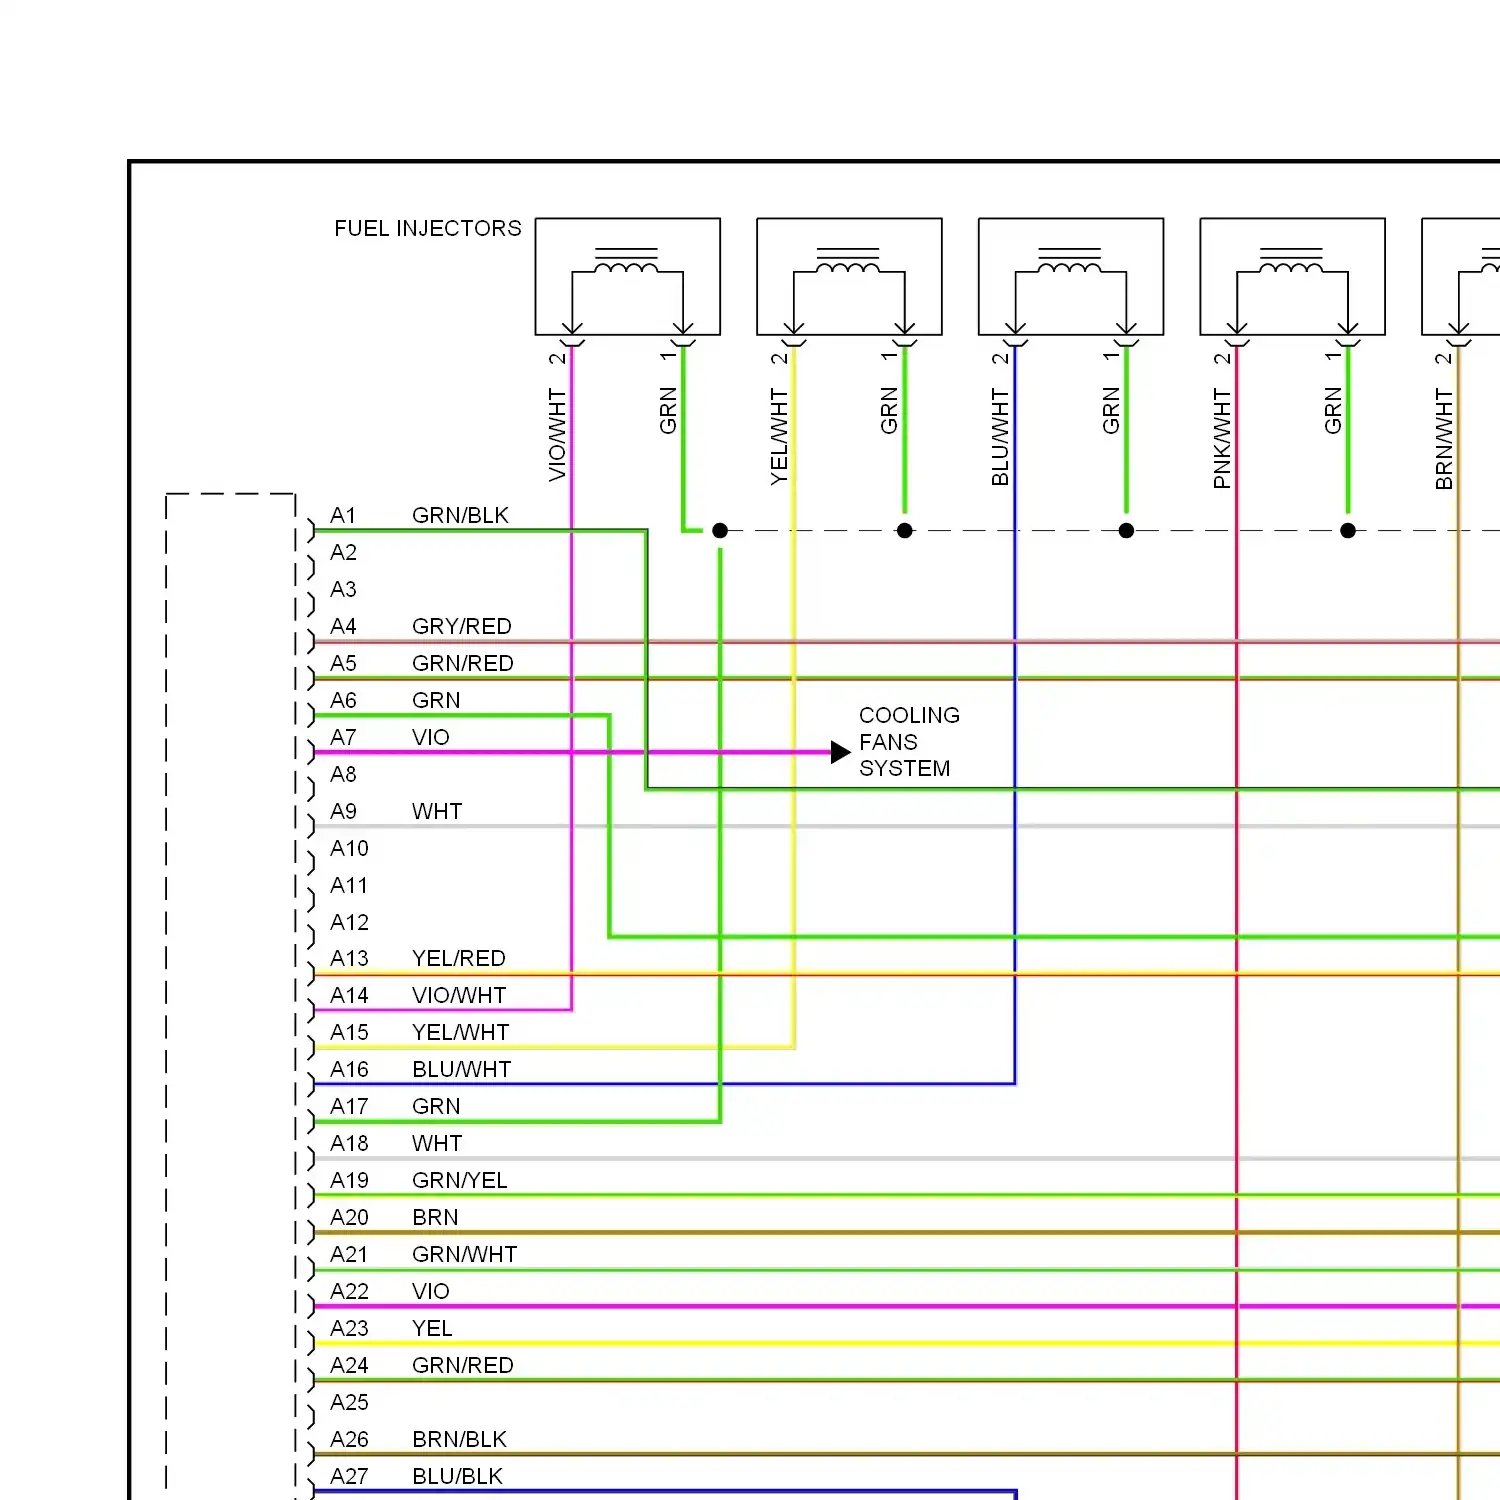Viewport: 1500px width, 1500px height.
Task: Click the VIO wire color on row A22
Action: click(x=431, y=1292)
